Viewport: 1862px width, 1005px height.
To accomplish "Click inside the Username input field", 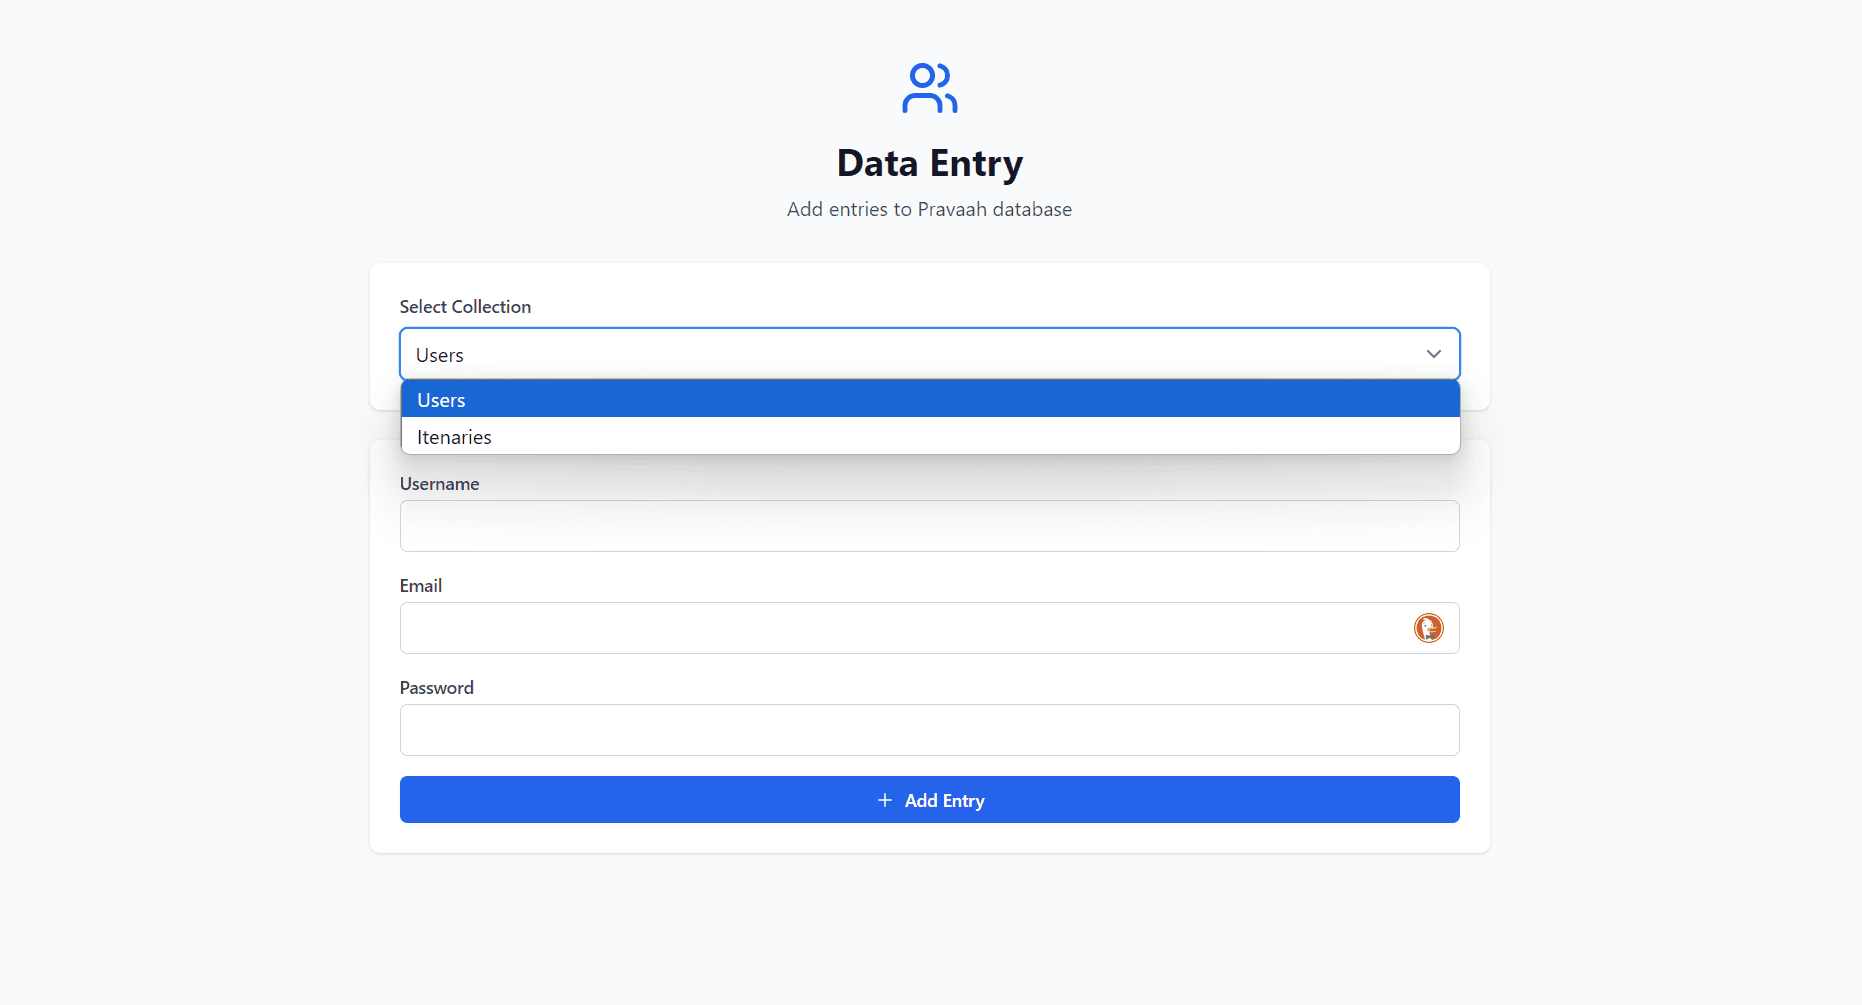I will point(929,526).
